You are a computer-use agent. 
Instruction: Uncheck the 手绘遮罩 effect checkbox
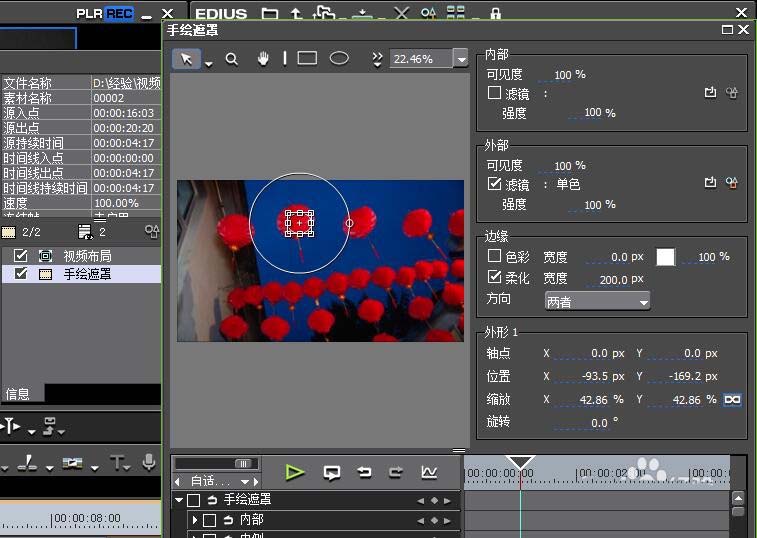click(21, 273)
